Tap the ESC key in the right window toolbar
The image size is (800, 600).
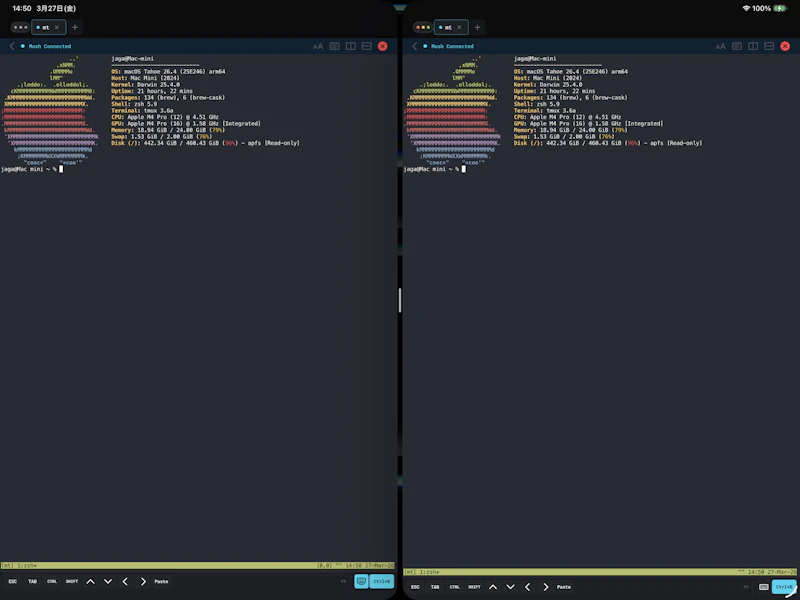click(415, 587)
